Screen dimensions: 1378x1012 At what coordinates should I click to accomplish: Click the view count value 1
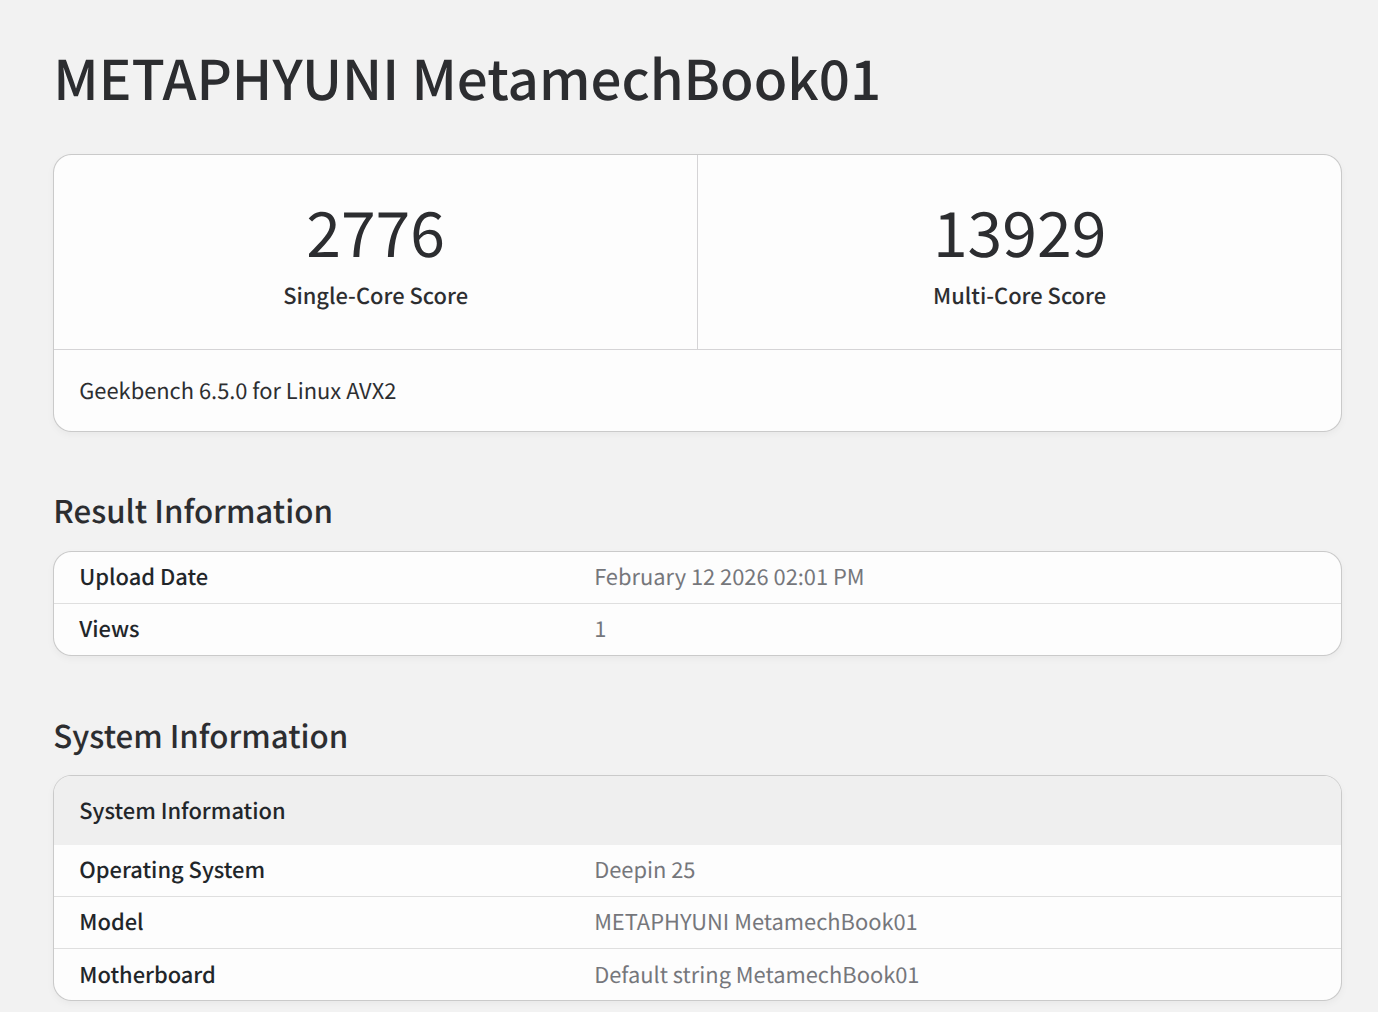[600, 629]
